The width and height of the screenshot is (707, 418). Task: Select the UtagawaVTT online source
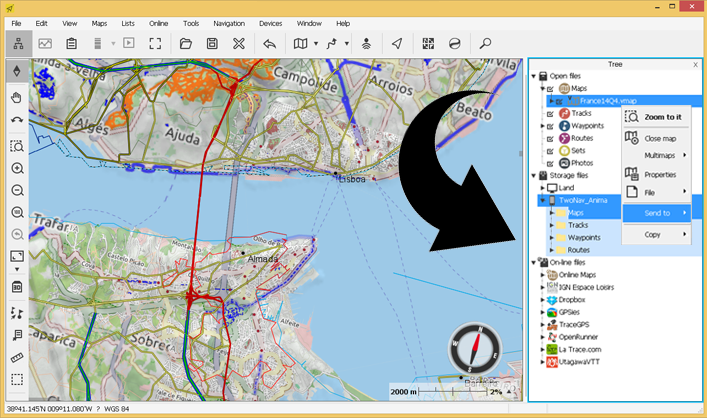point(579,362)
